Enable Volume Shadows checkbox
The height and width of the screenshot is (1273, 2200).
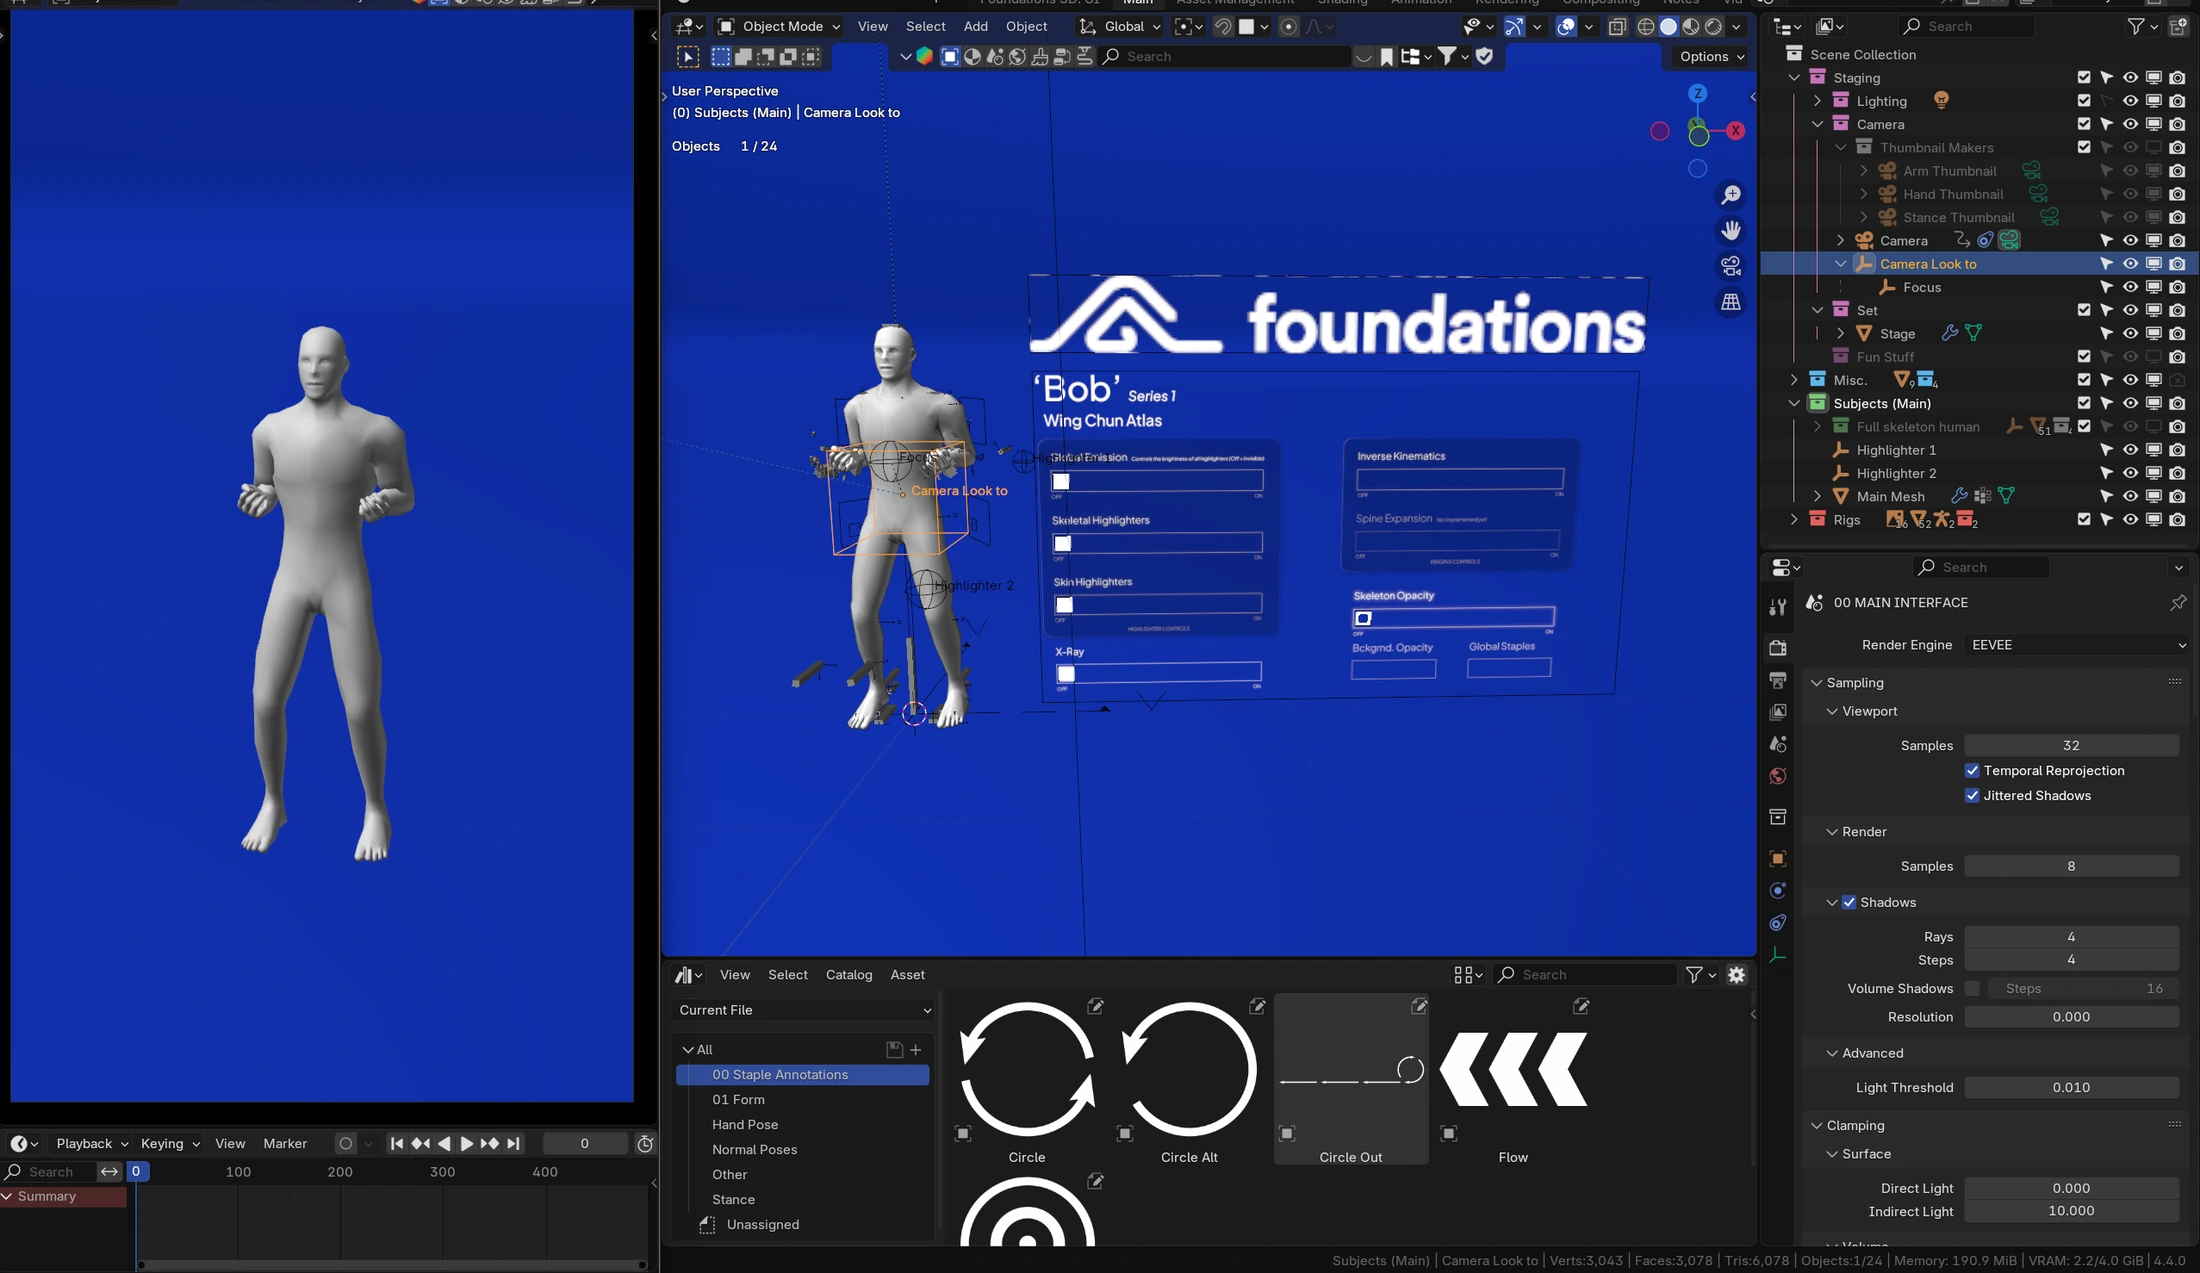1972,988
